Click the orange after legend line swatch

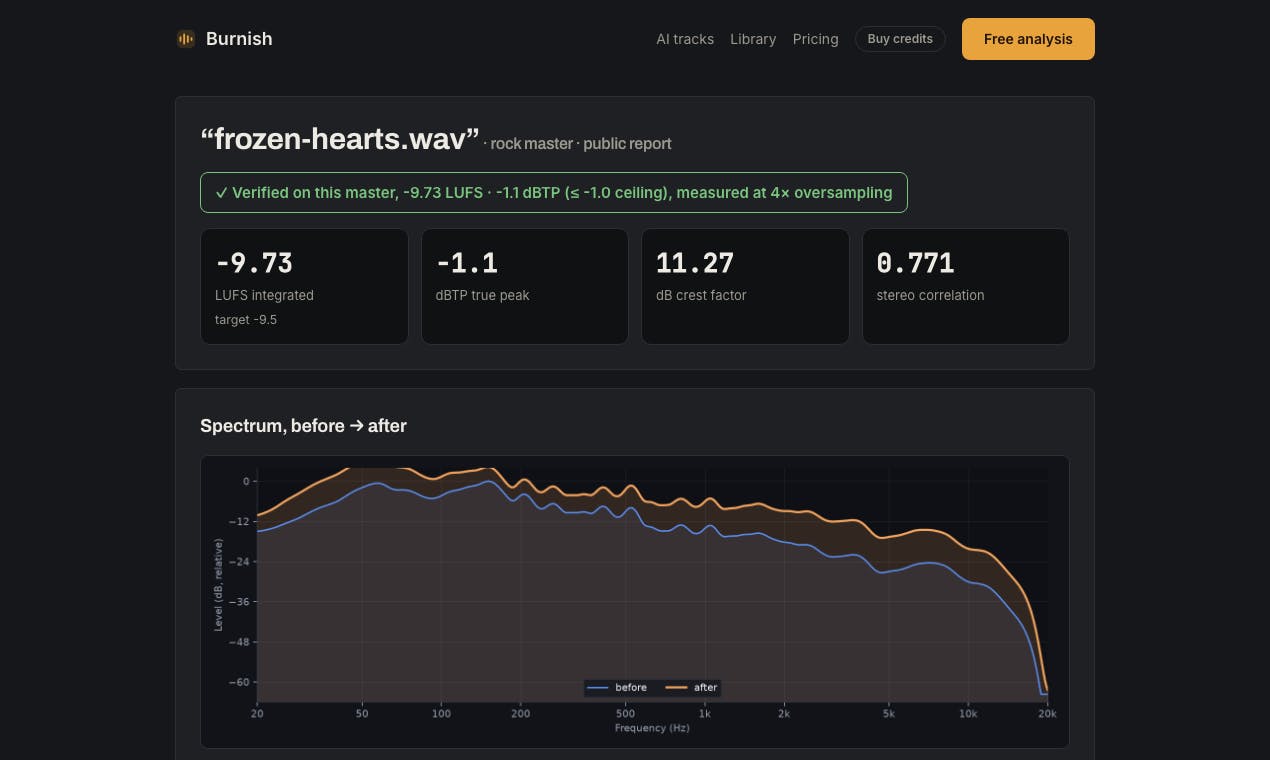pyautogui.click(x=676, y=687)
